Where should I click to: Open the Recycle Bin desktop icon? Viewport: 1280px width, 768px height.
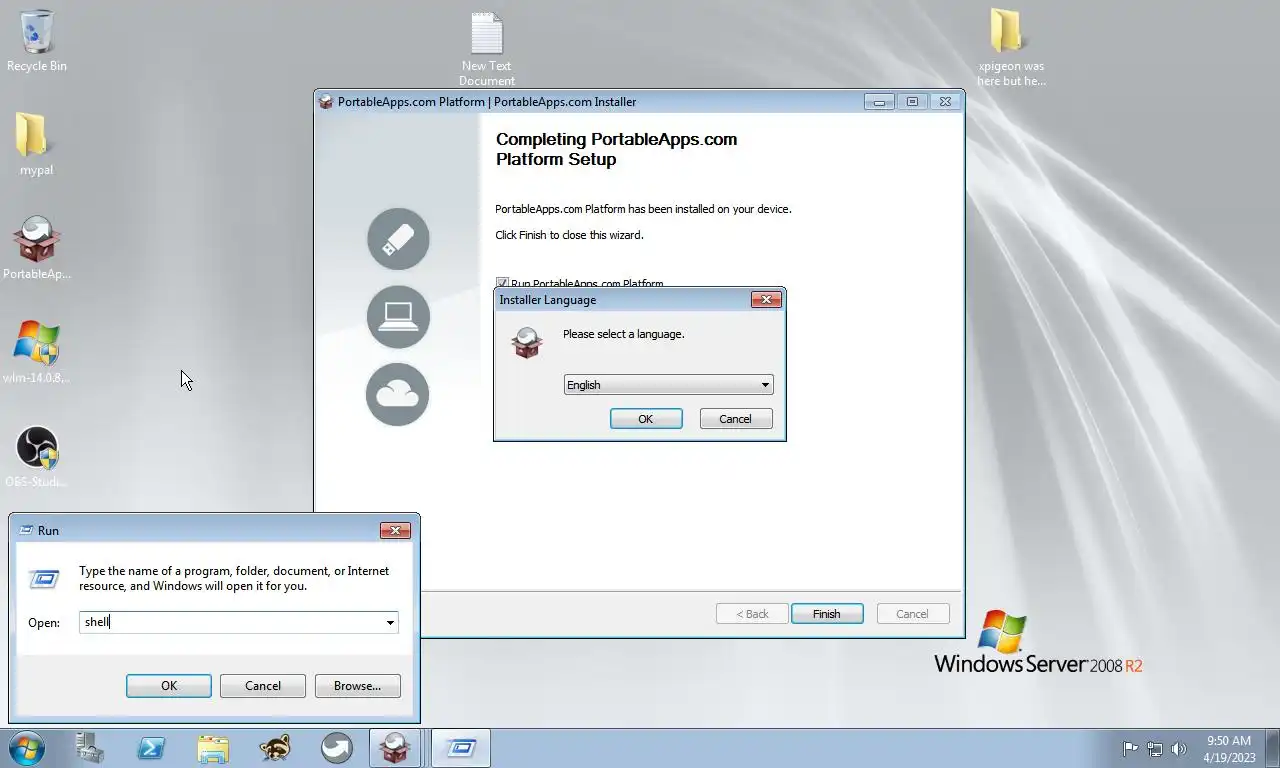coord(37,41)
